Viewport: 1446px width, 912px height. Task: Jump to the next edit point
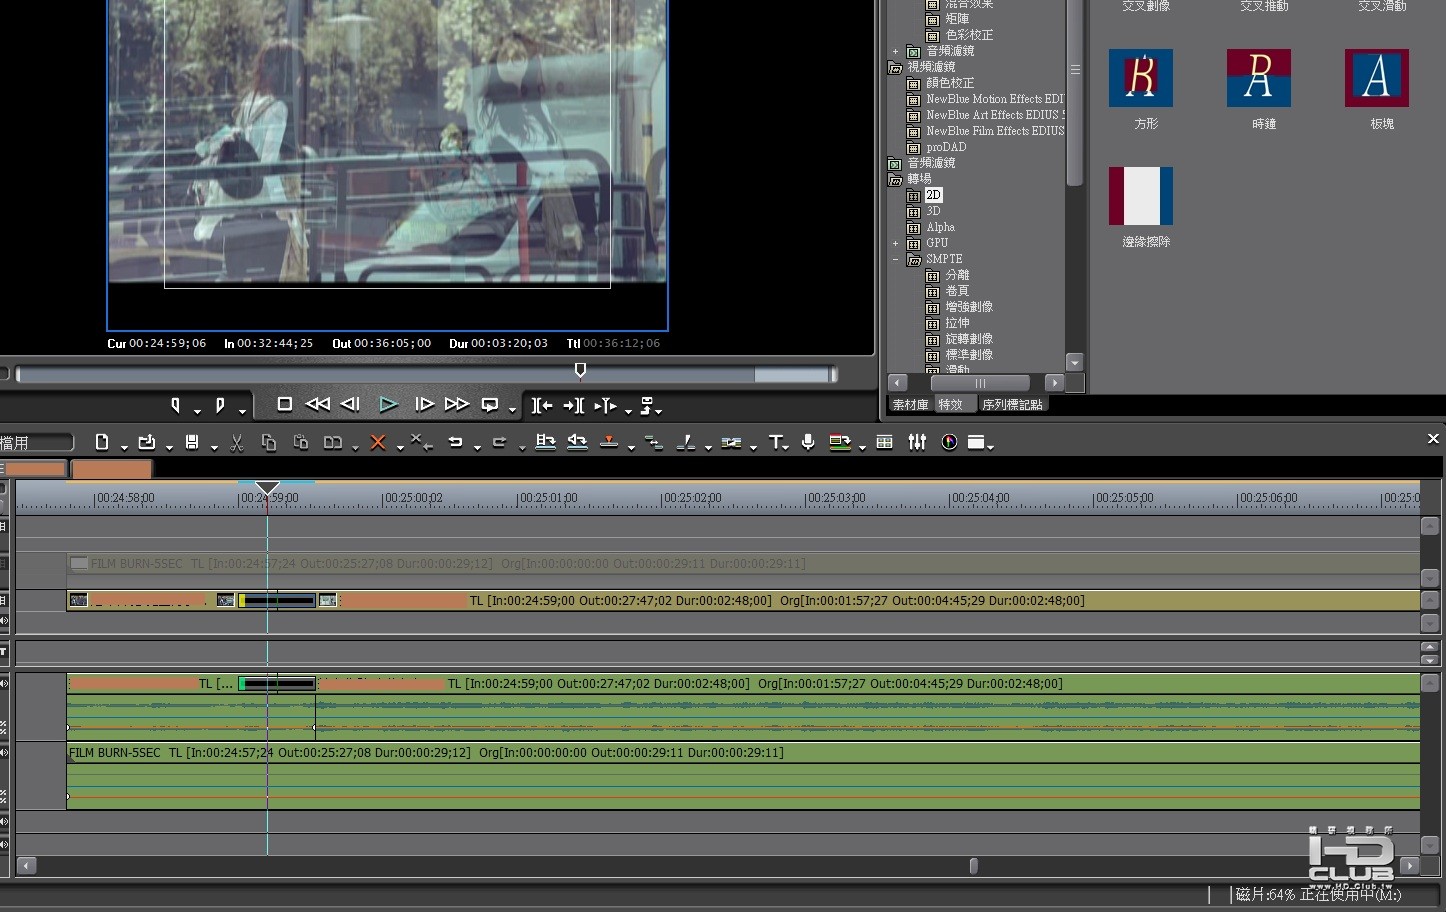coord(574,405)
